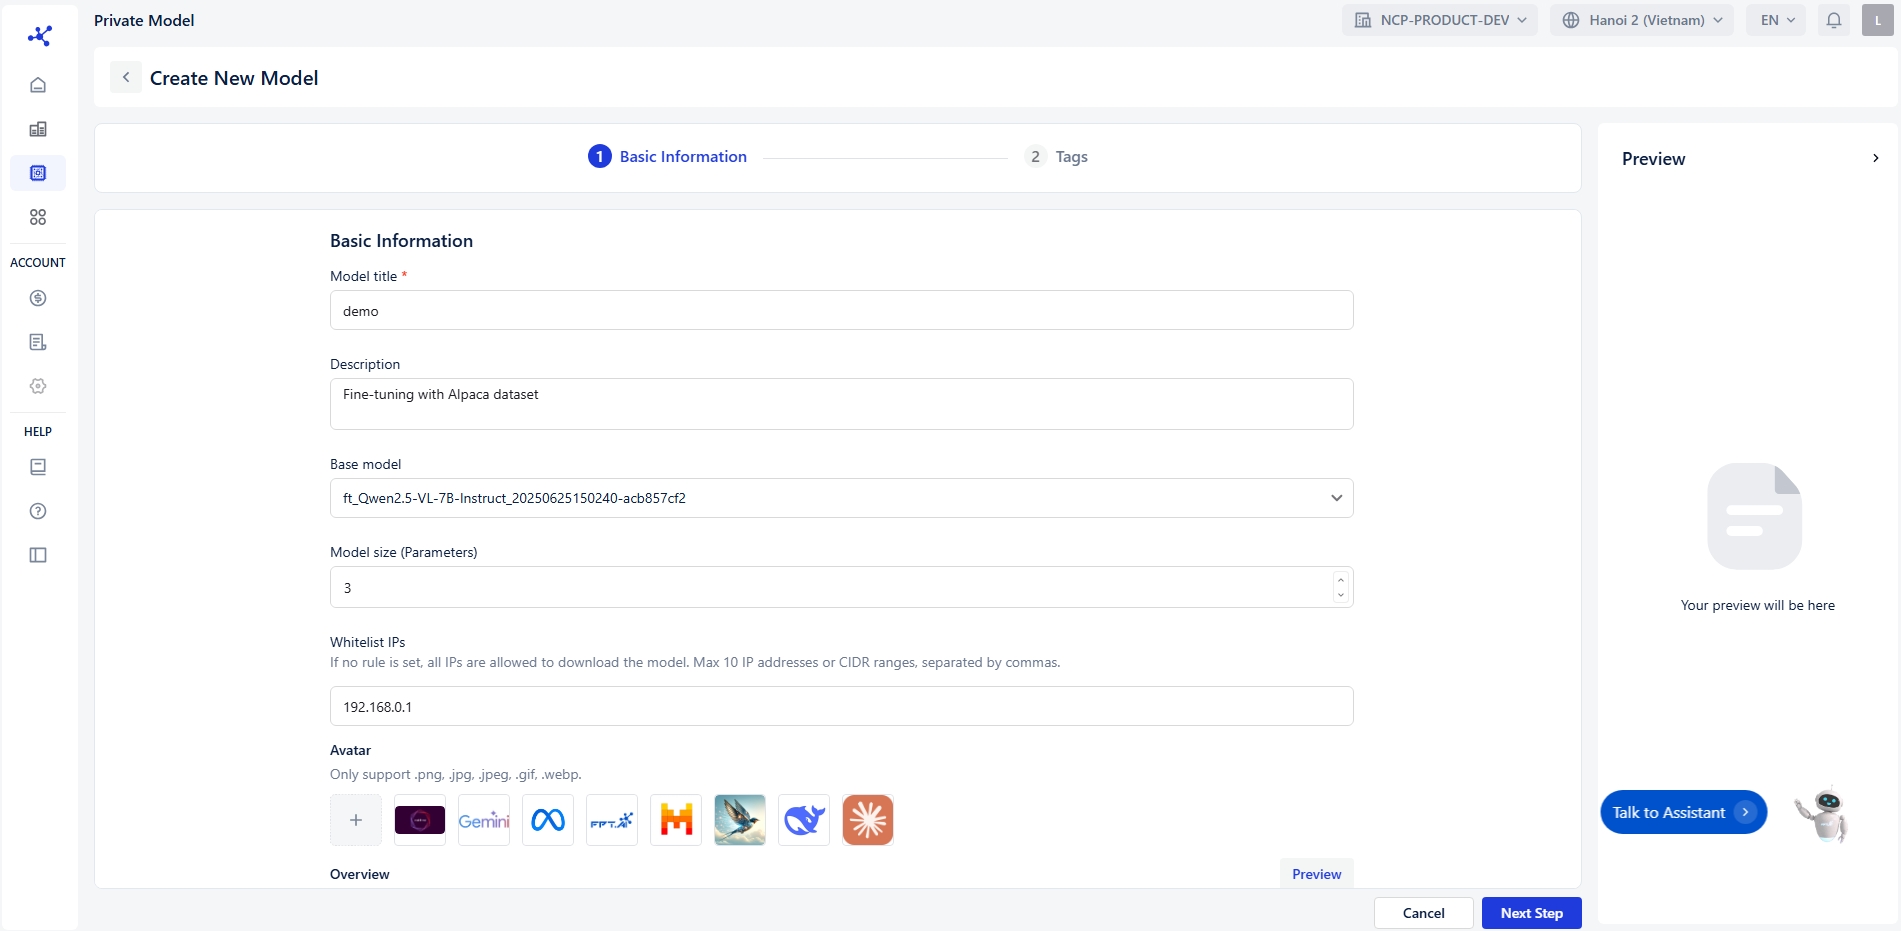
Task: Open the help question mark icon
Action: point(38,511)
